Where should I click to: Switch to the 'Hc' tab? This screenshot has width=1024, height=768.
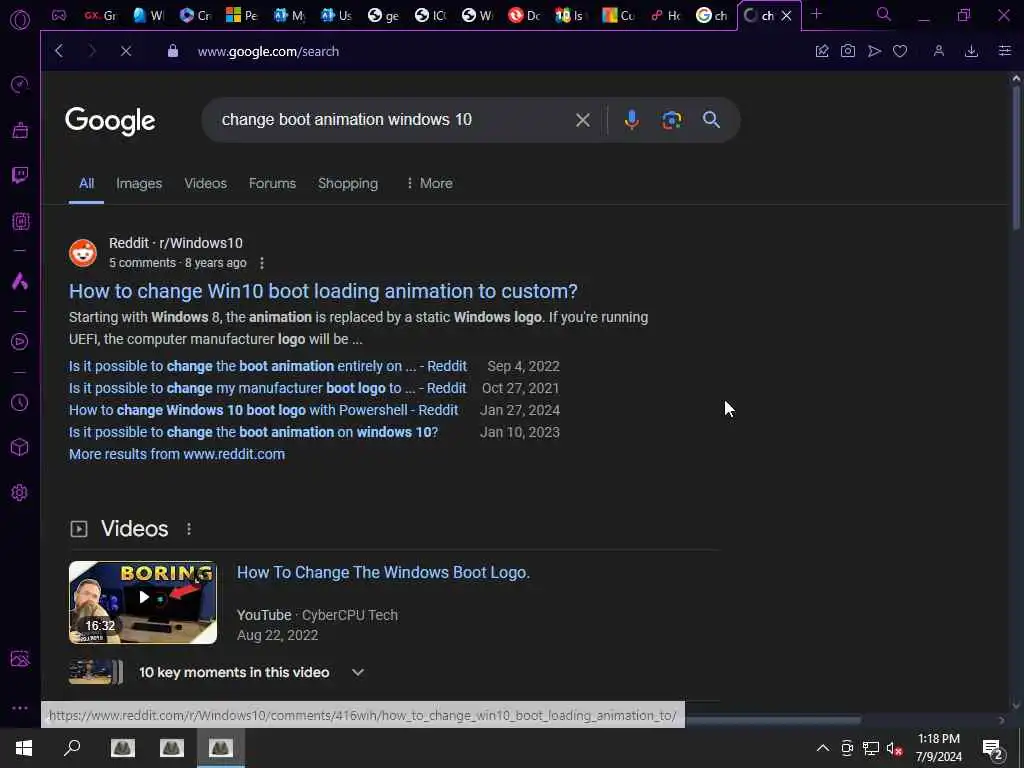(665, 16)
